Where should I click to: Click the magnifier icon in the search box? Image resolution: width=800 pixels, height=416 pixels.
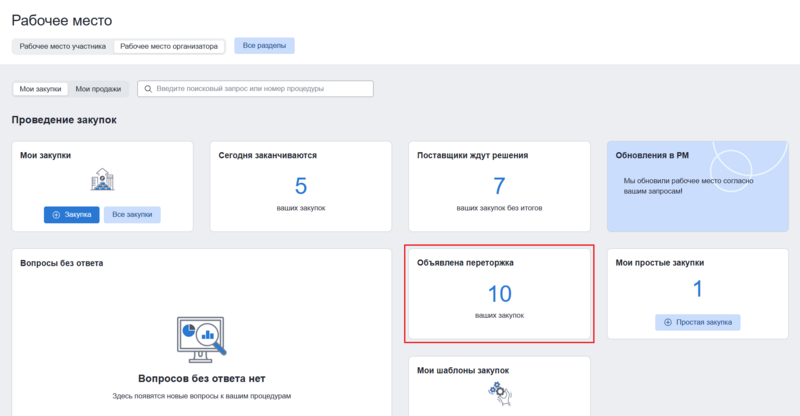[149, 89]
